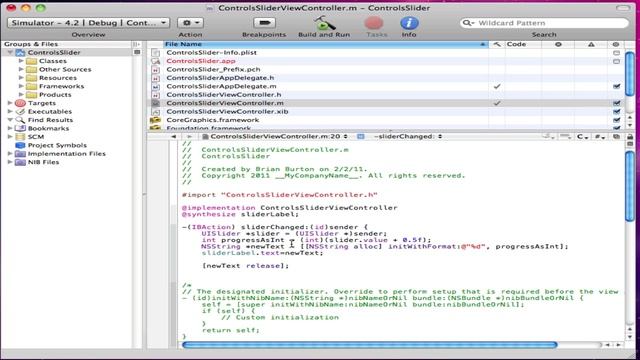Click the breakpoints popup in editor bar
Image resolution: width=640 pixels, height=360 pixels.
pos(565,137)
